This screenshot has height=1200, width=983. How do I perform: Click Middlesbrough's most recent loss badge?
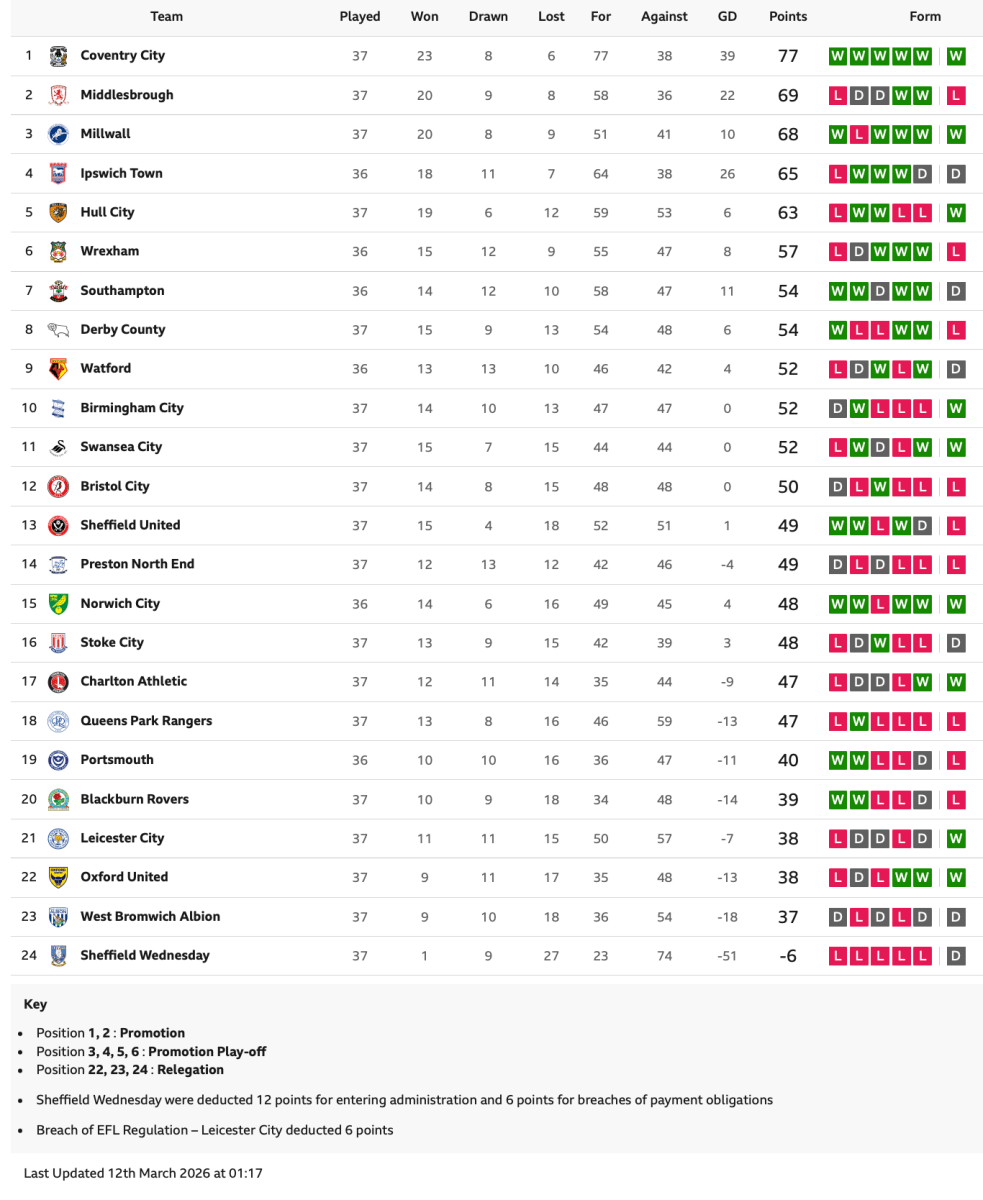(x=956, y=95)
